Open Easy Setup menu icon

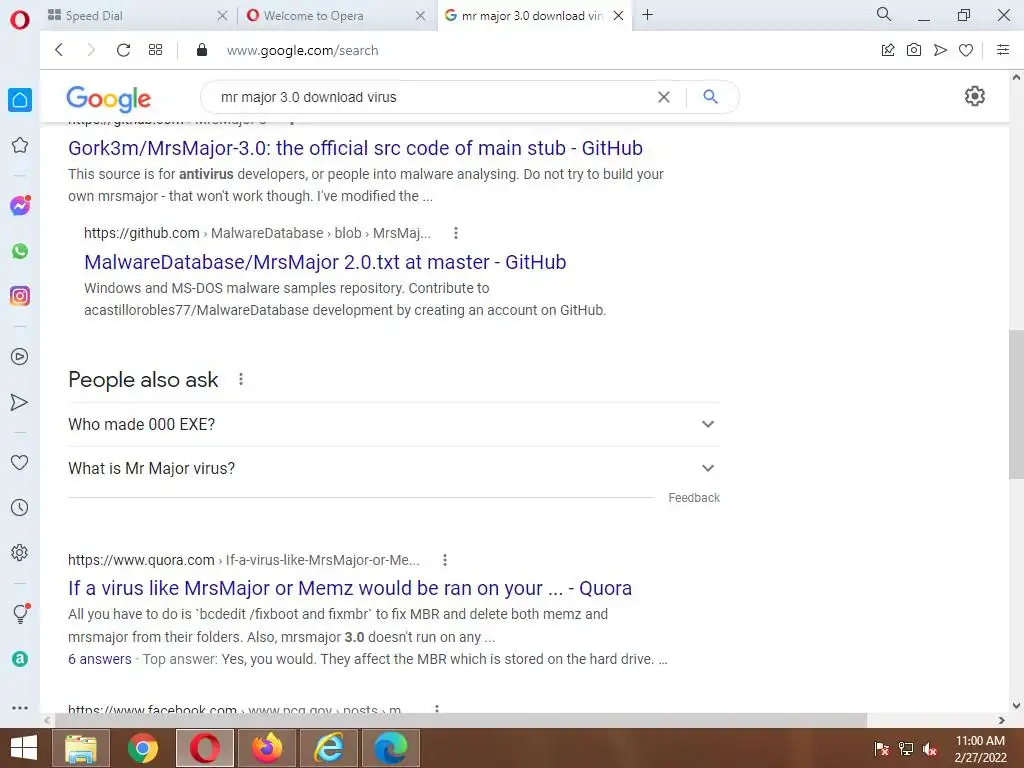pos(1003,50)
